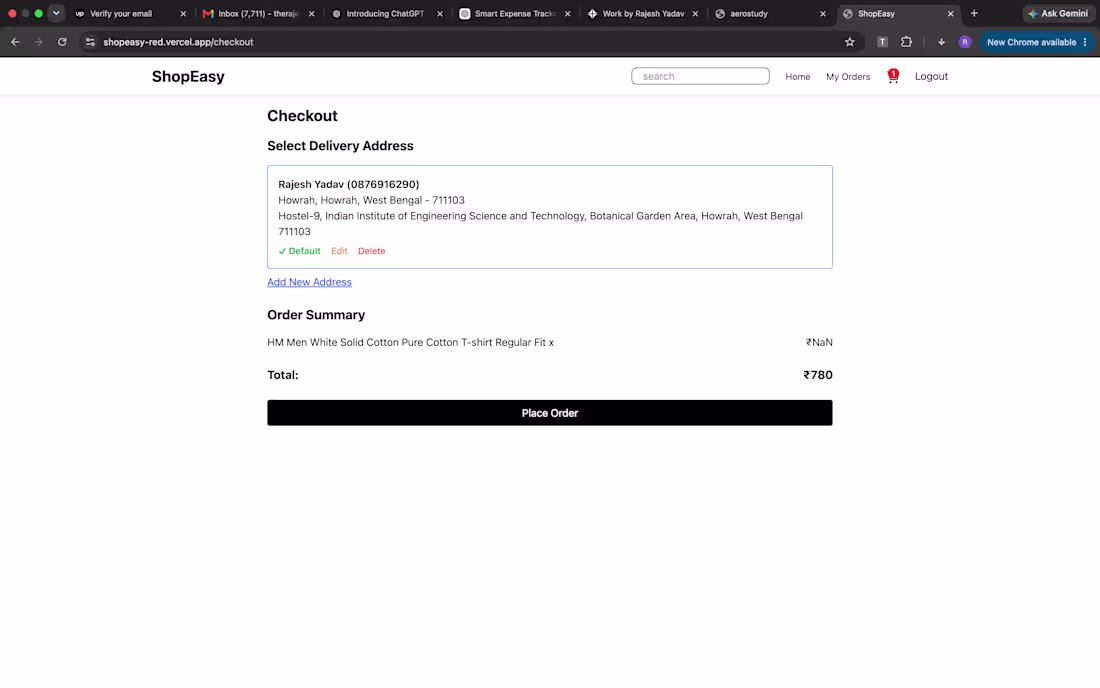Viewport: 1100px width, 688px height.
Task: Close the Gmail Inbox tab
Action: coord(311,13)
